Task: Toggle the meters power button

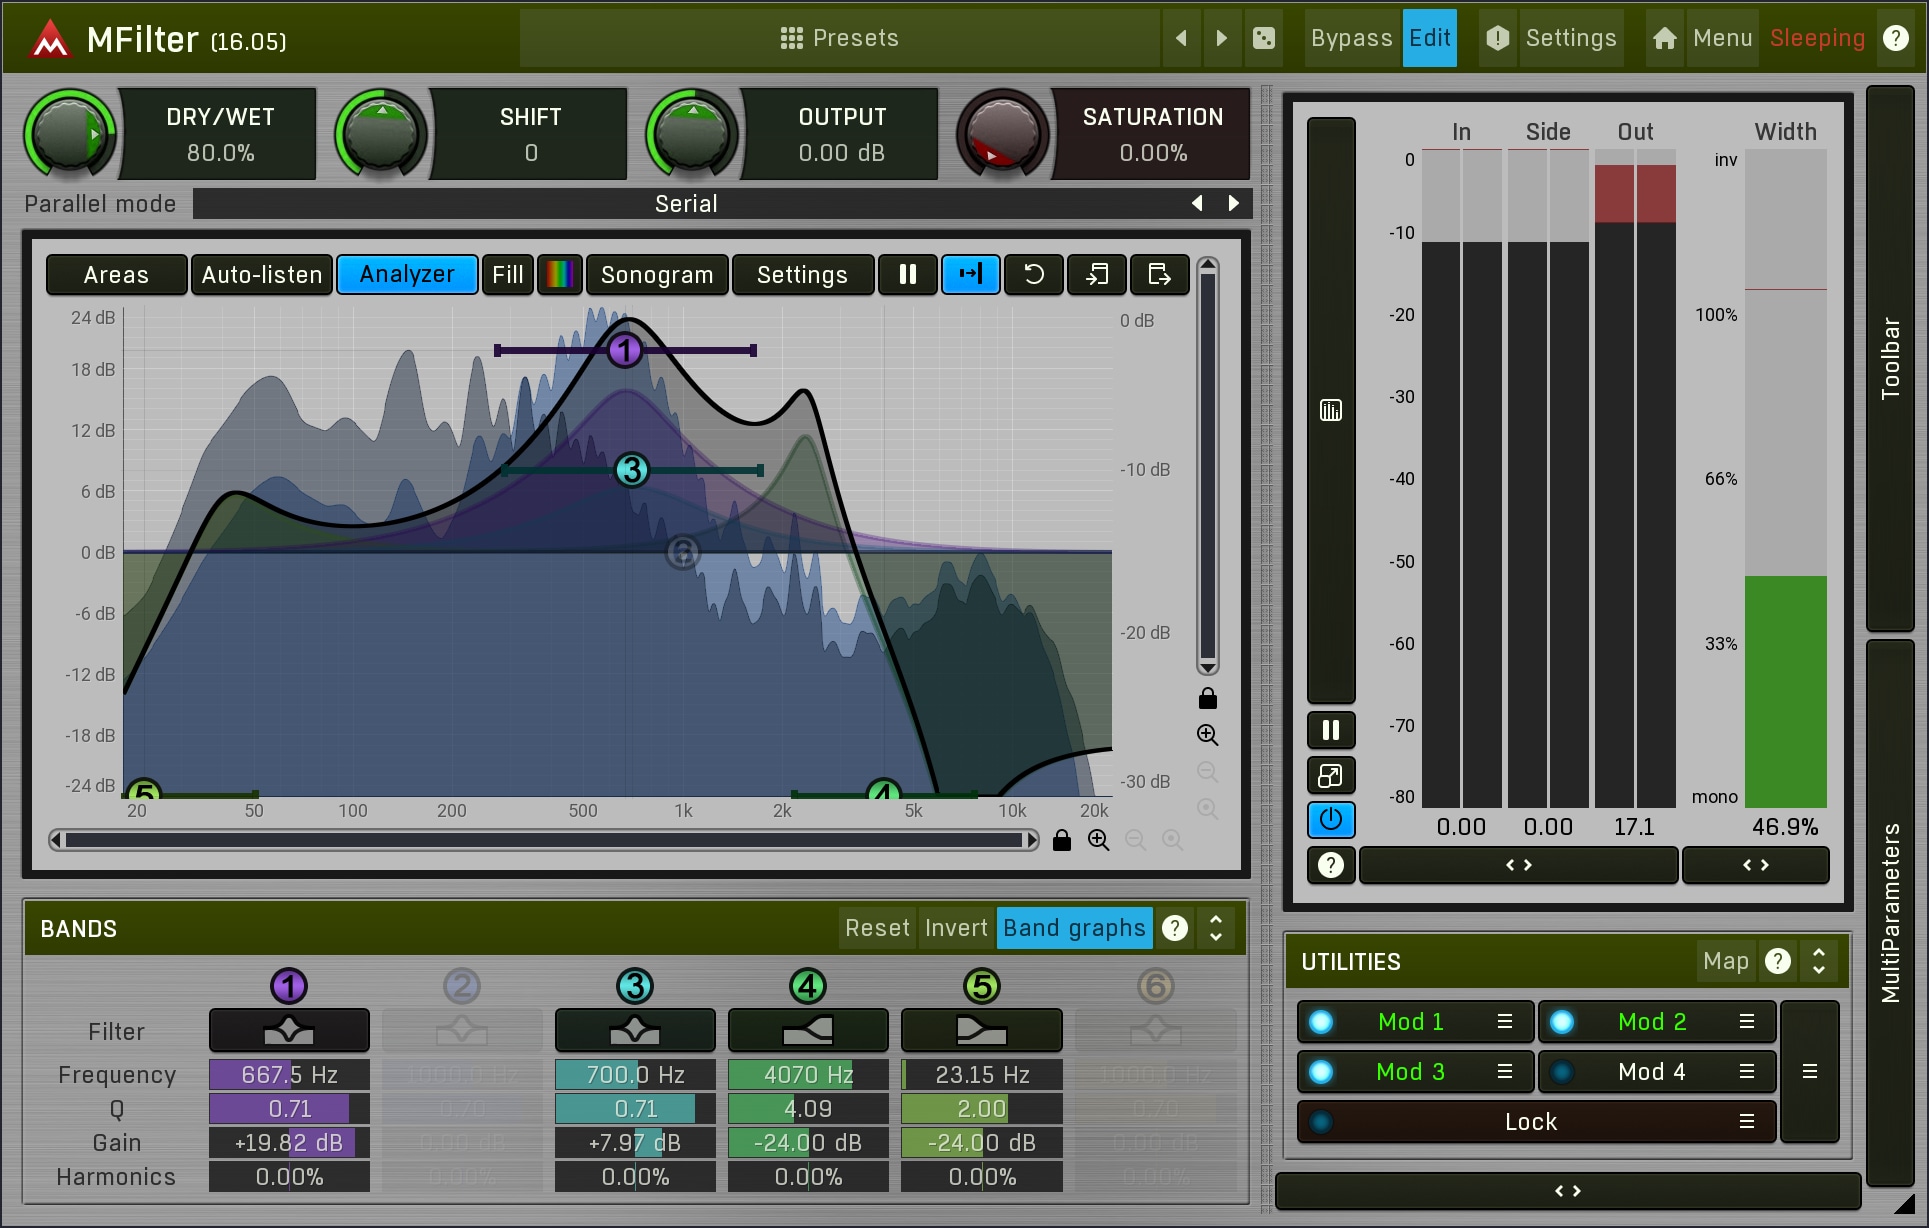Action: click(1331, 820)
